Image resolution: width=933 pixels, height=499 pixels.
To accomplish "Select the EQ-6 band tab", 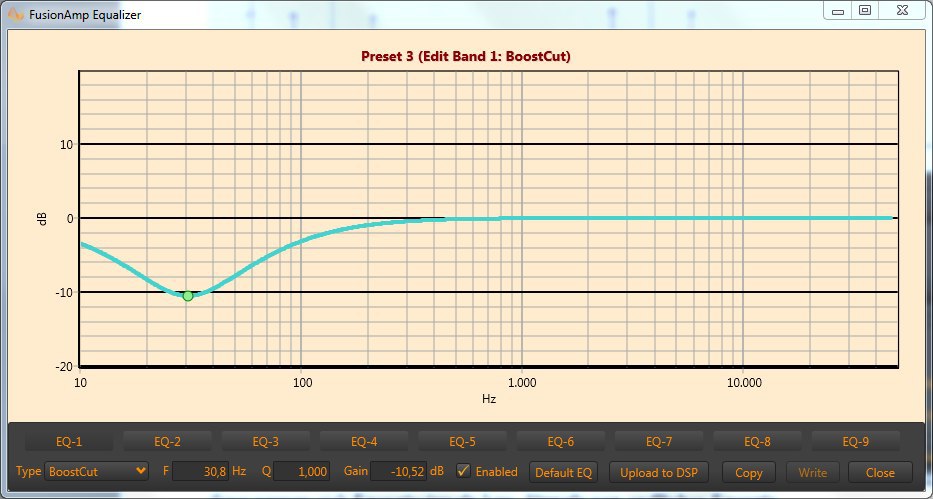I will click(561, 442).
